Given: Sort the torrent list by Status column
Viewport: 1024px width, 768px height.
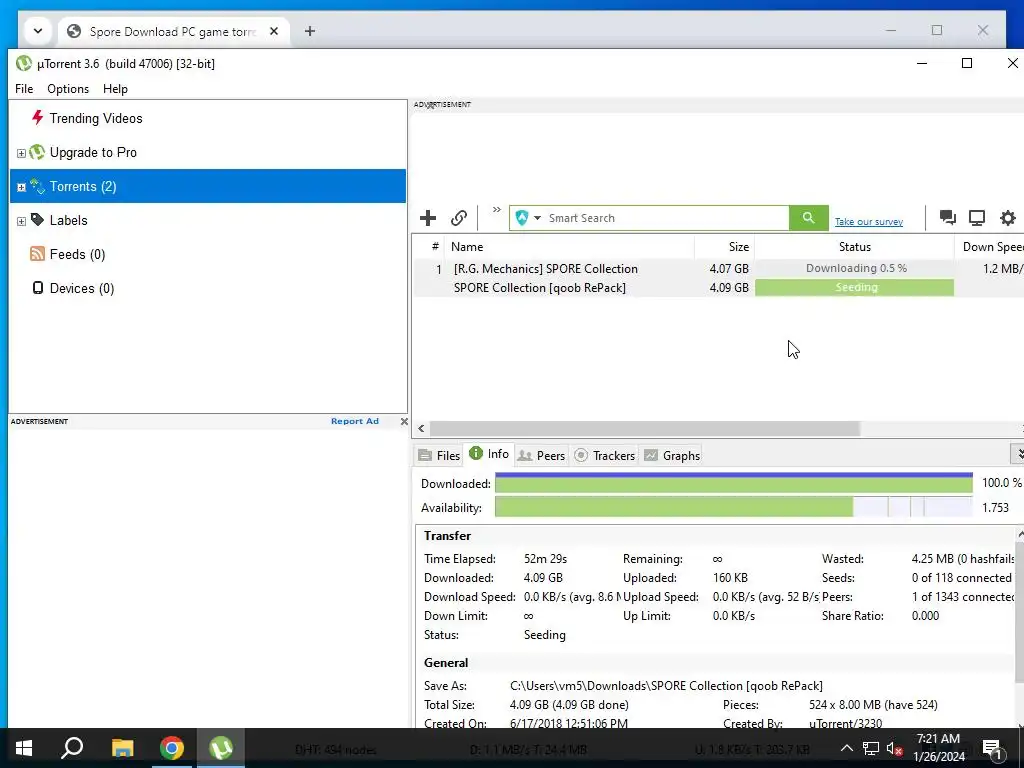Looking at the screenshot, I should (x=854, y=247).
